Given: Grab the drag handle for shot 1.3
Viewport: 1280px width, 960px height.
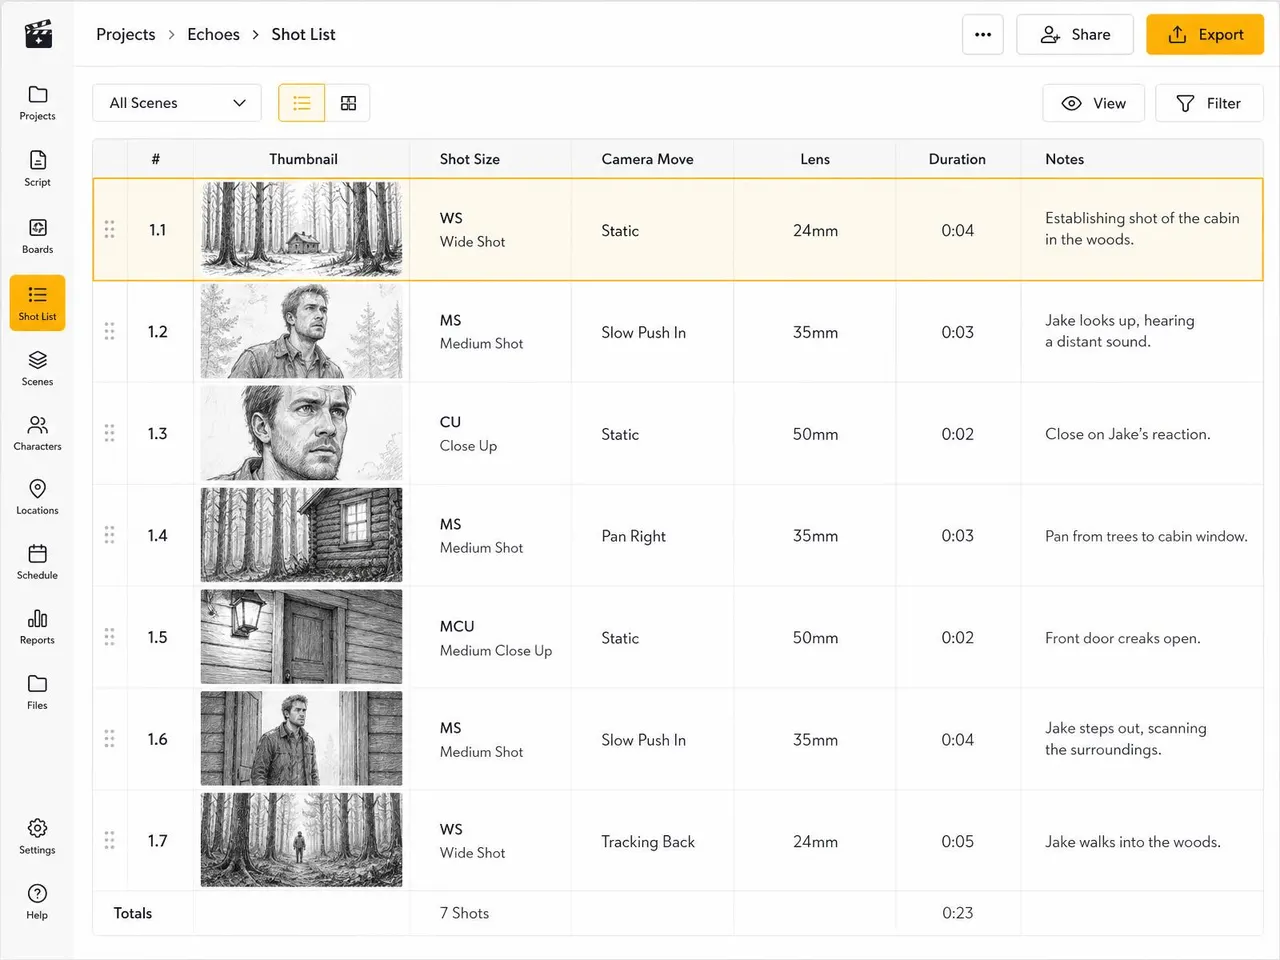Looking at the screenshot, I should [x=110, y=433].
